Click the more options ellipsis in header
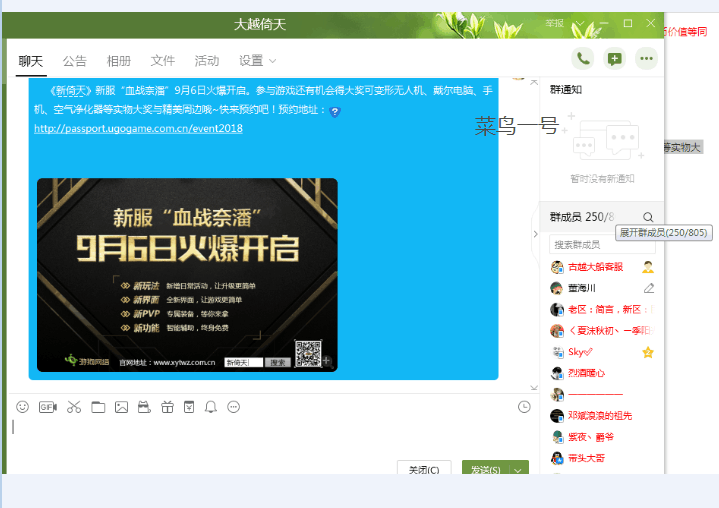The height and width of the screenshot is (508, 719). tap(647, 59)
